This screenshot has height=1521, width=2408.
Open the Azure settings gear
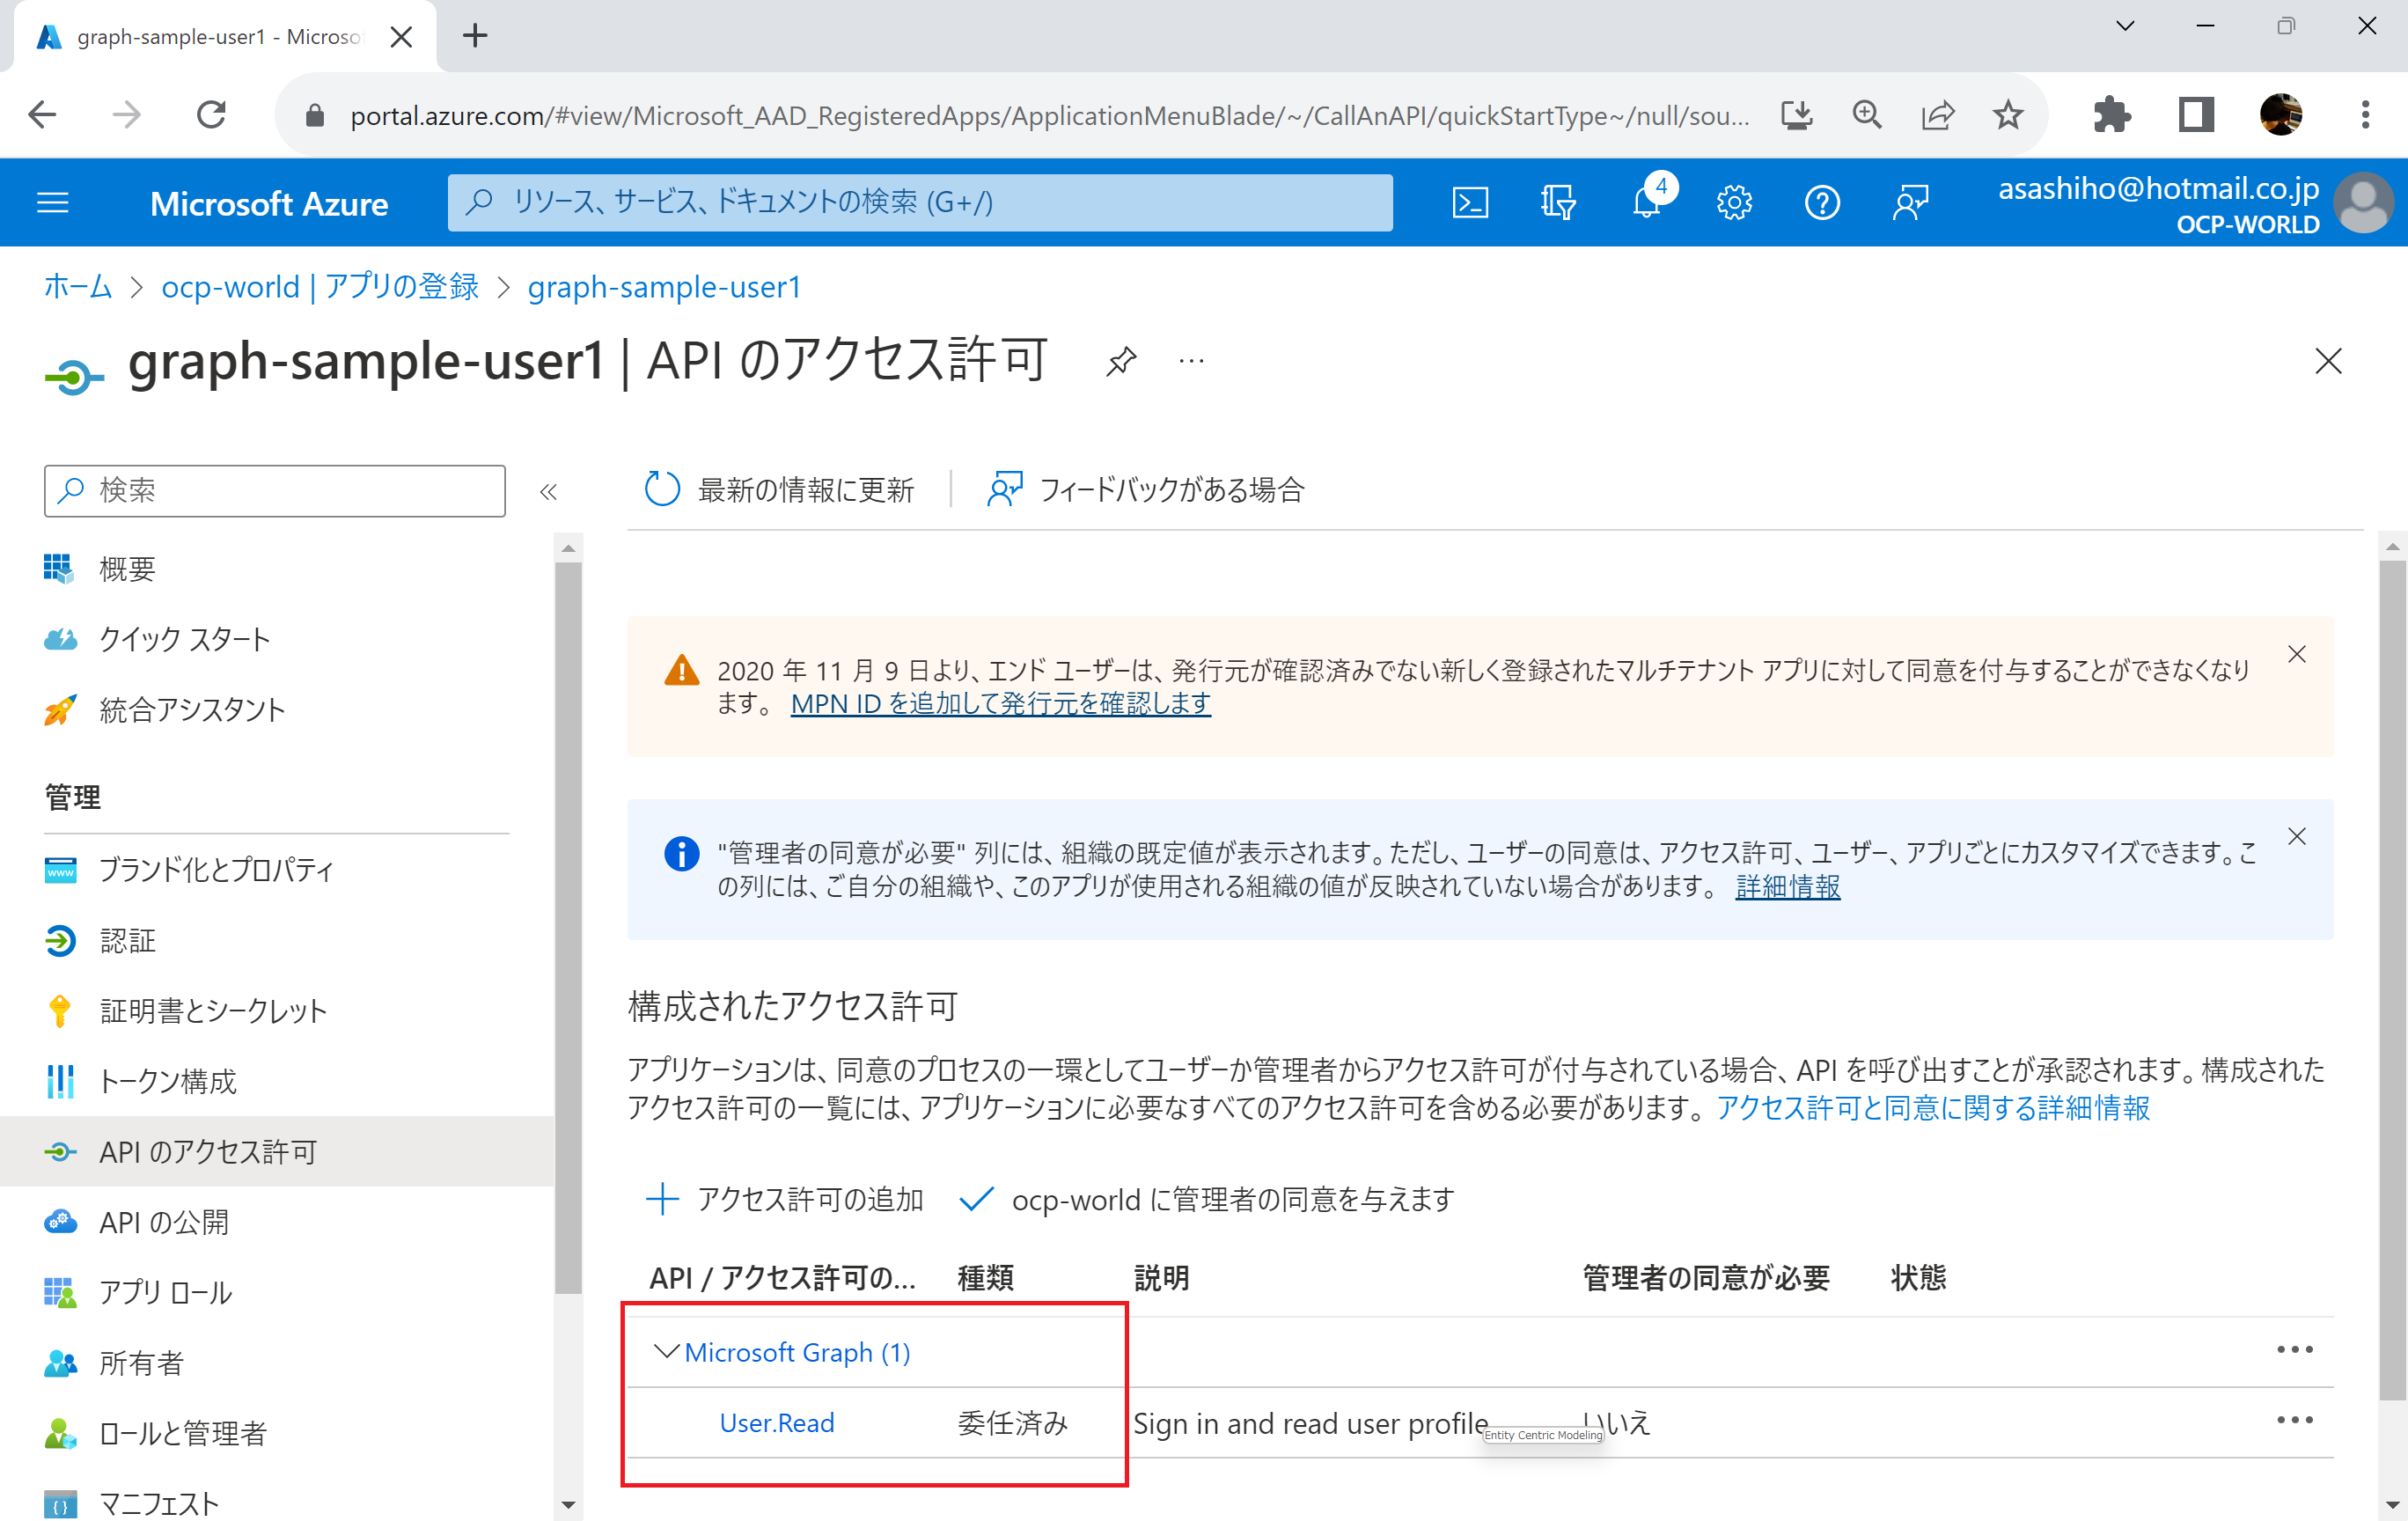click(x=1734, y=202)
